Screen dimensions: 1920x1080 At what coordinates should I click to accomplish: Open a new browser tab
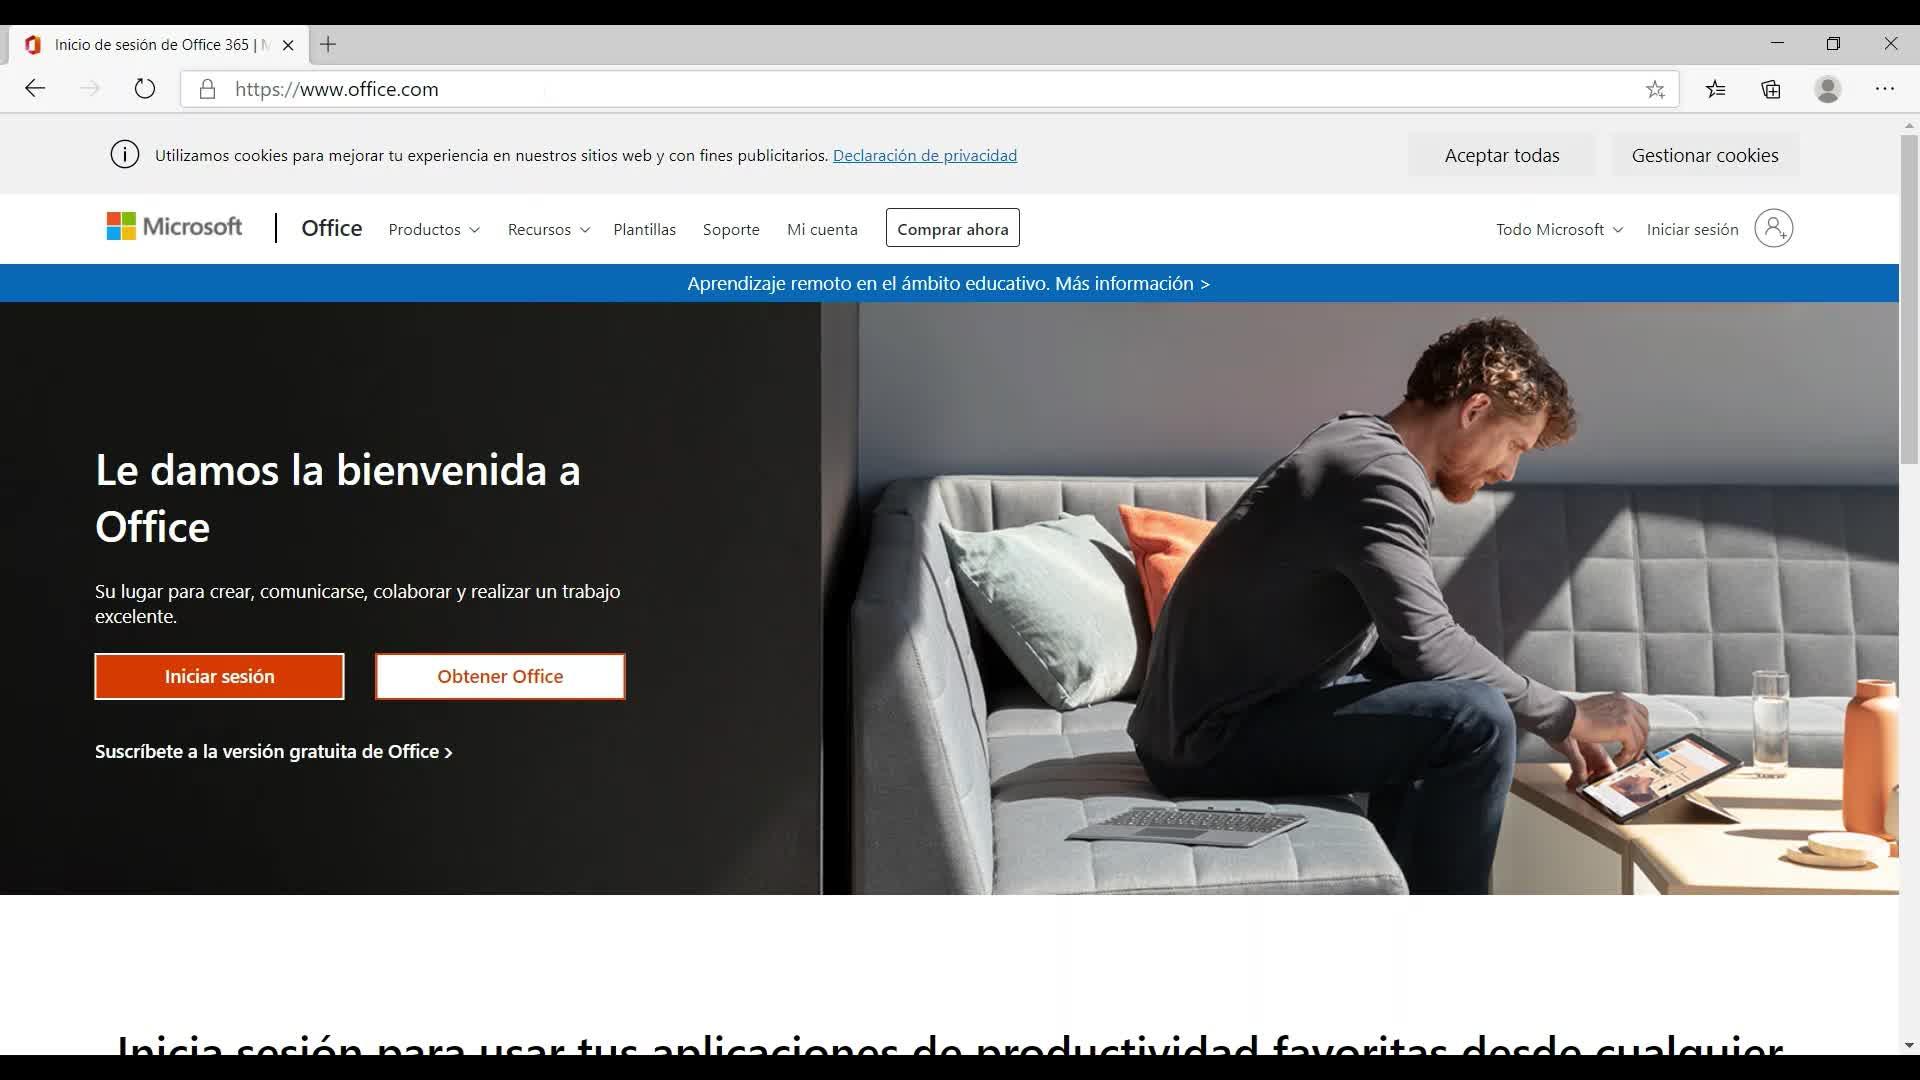pos(328,44)
